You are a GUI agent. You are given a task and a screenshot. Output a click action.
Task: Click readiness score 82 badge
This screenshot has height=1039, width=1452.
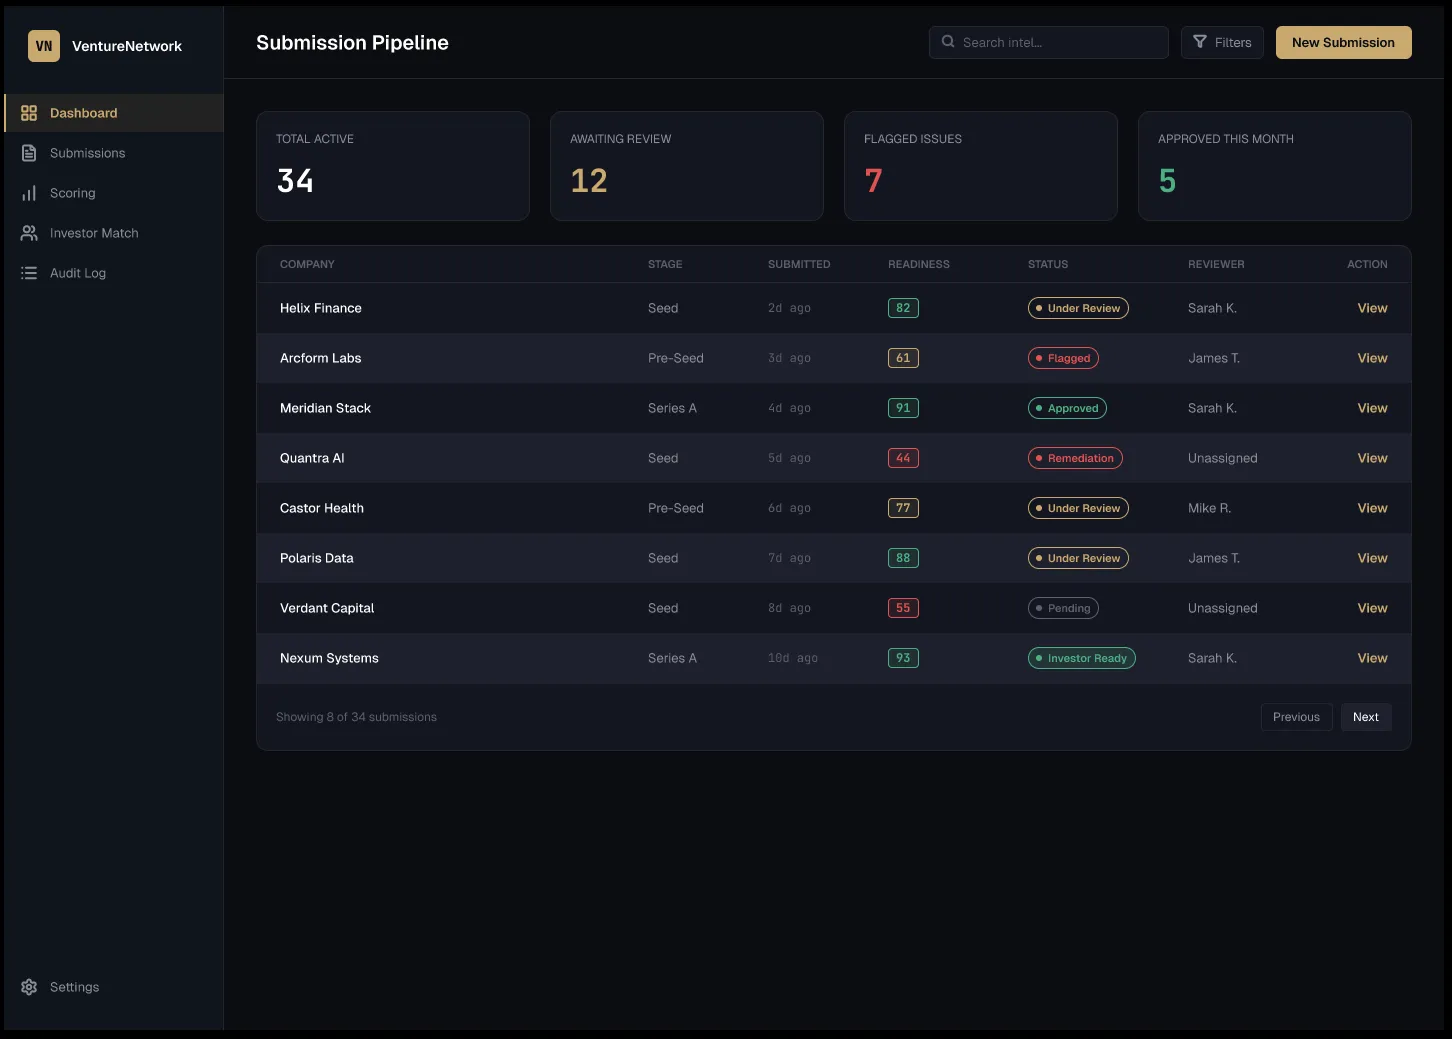(x=903, y=308)
